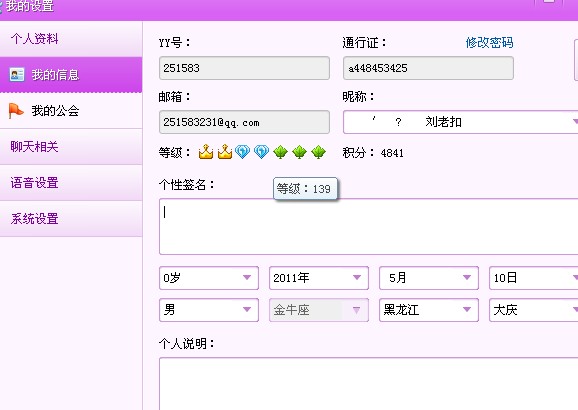
Task: Expand the 昵称 nickname combo box
Action: [x=460, y=122]
